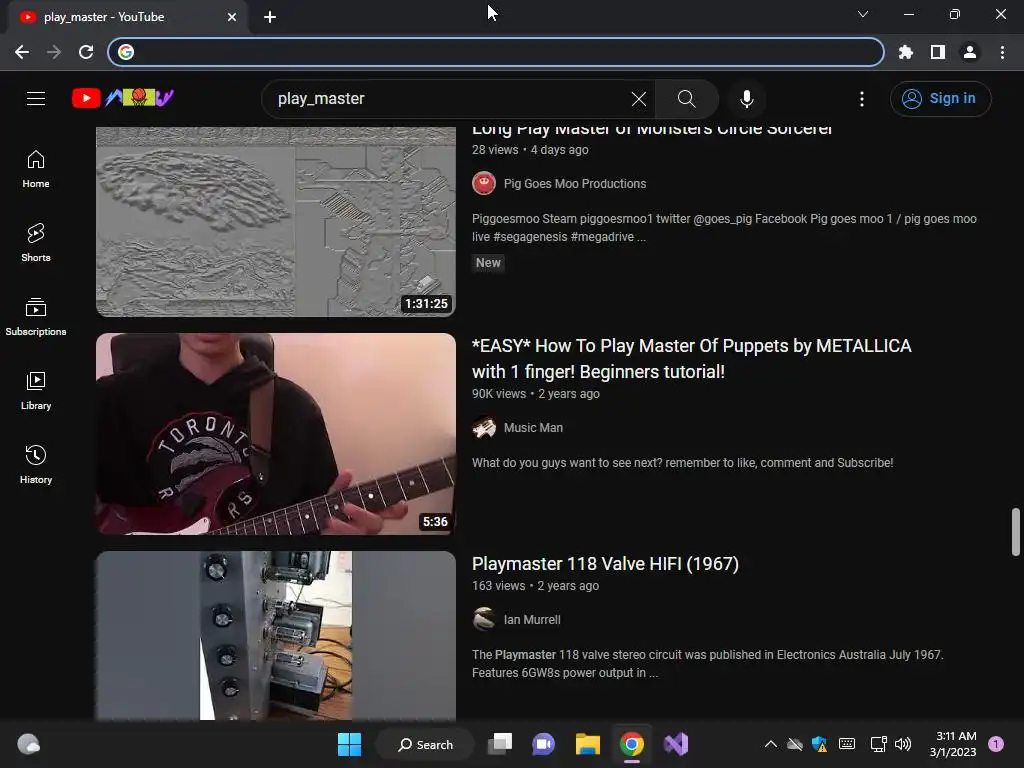
Task: Open Playmaster 118 Valve HIFI (1967) title
Action: pos(605,564)
